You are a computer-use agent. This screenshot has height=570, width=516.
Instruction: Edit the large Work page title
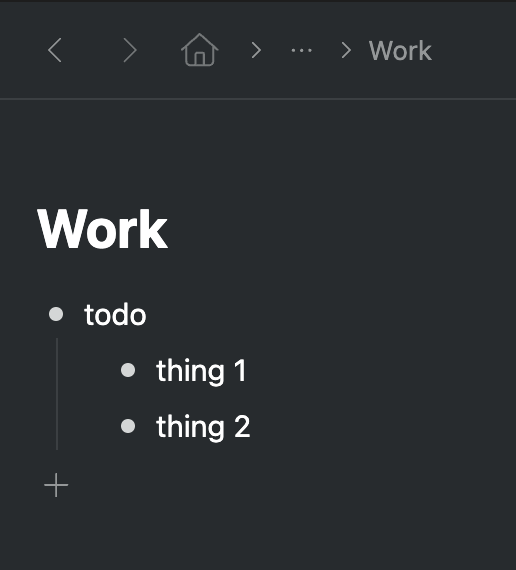pyautogui.click(x=102, y=229)
